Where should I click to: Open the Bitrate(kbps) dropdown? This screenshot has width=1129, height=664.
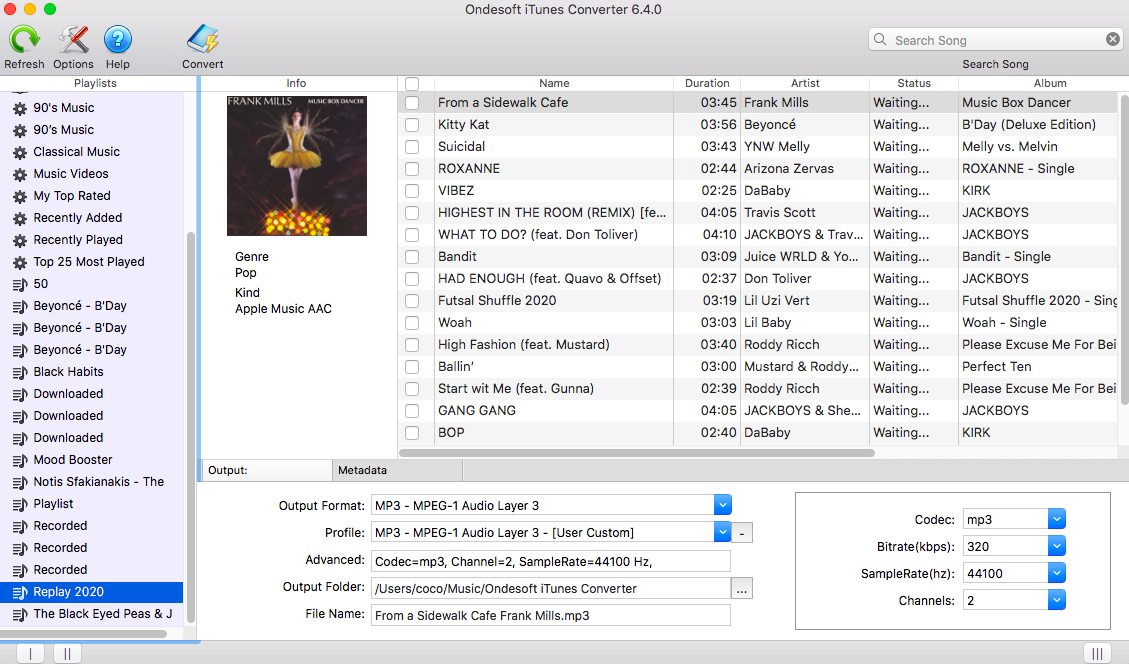(1056, 547)
